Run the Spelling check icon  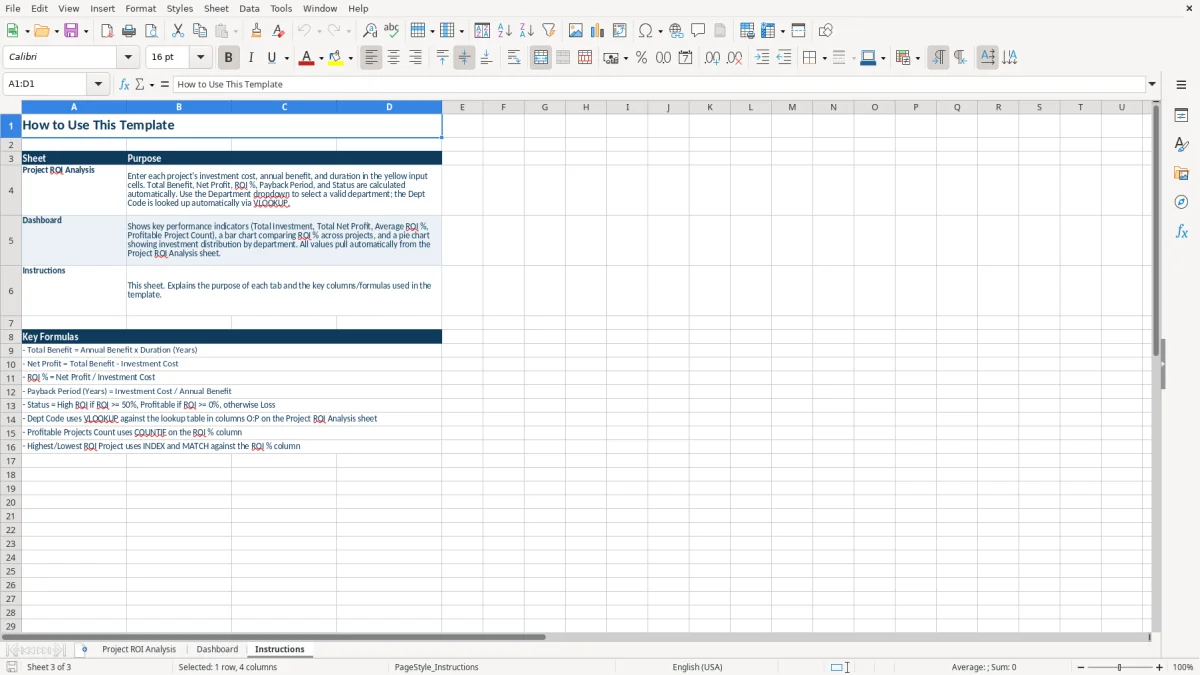click(x=391, y=31)
